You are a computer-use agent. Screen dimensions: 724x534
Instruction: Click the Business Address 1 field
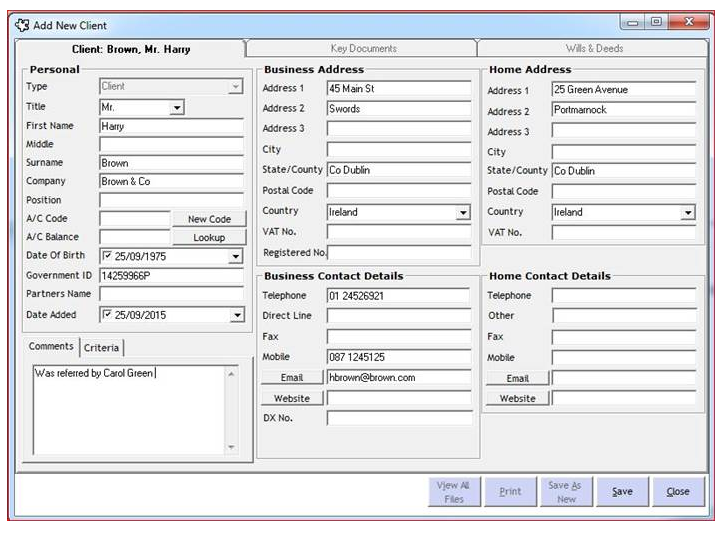coord(399,89)
